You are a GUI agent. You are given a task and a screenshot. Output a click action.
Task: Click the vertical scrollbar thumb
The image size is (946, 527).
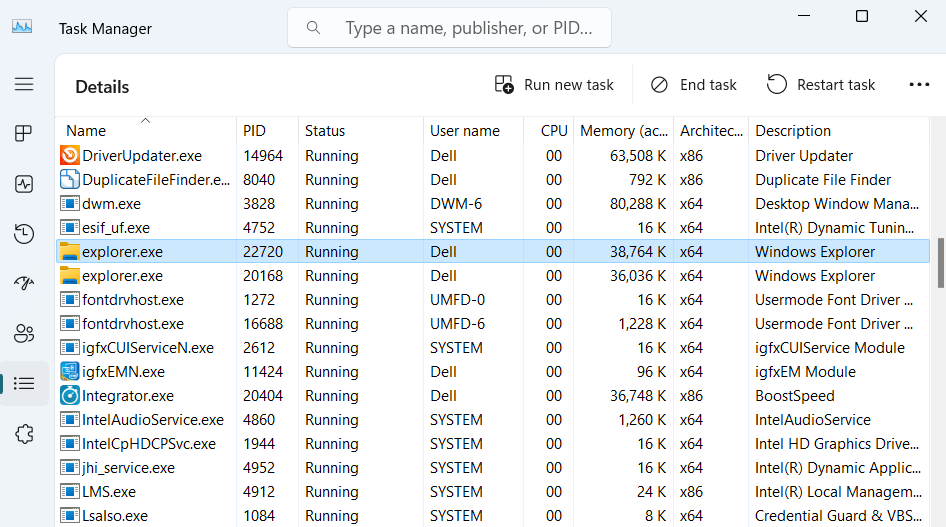tap(941, 263)
